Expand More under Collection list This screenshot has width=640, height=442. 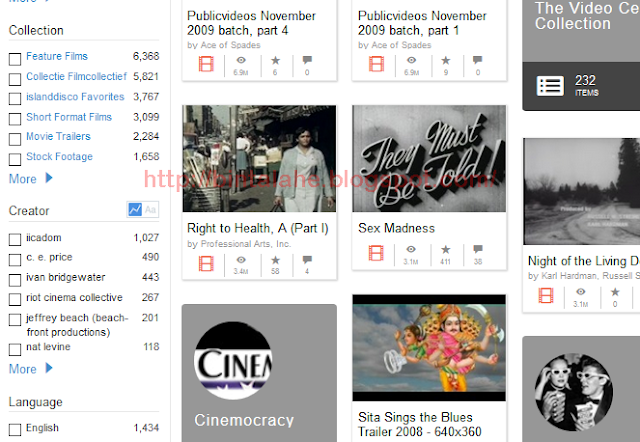point(31,179)
